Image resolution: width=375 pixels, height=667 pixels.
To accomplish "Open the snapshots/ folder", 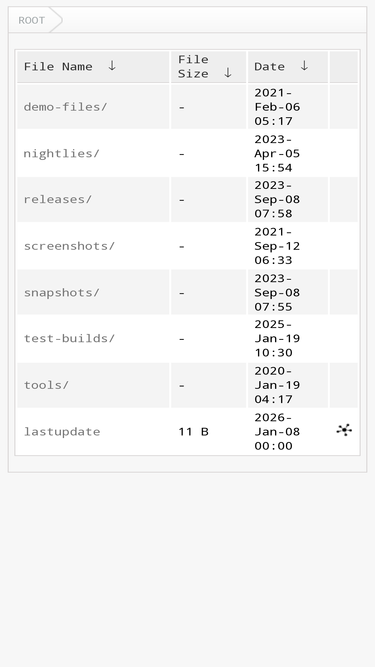I will tap(61, 292).
